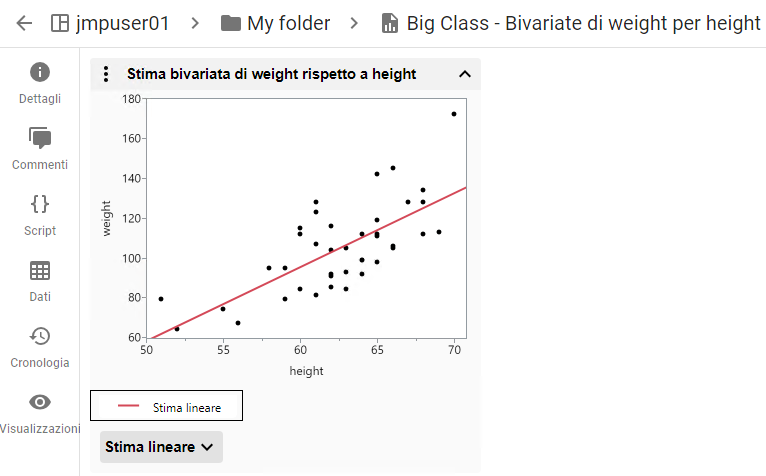The height and width of the screenshot is (476, 766).
Task: Click the chevron after jmpuser01
Action: click(x=194, y=23)
